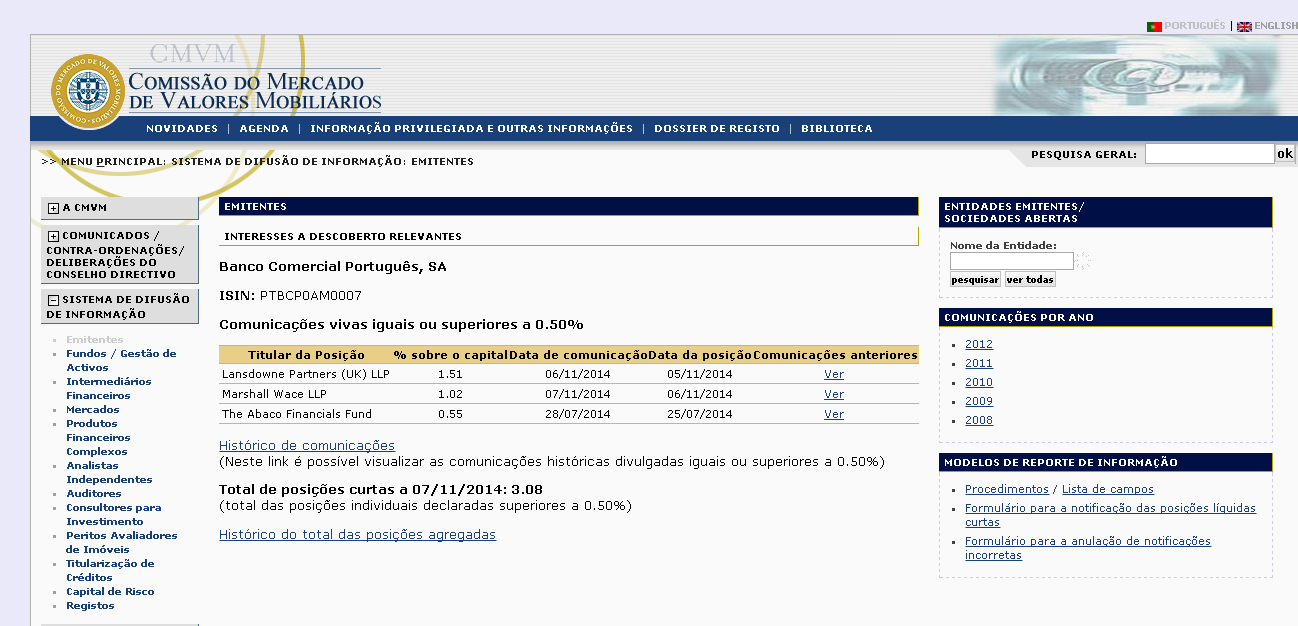
Task: Expand Comunicados / Contra-ordenações section
Action: click(54, 236)
